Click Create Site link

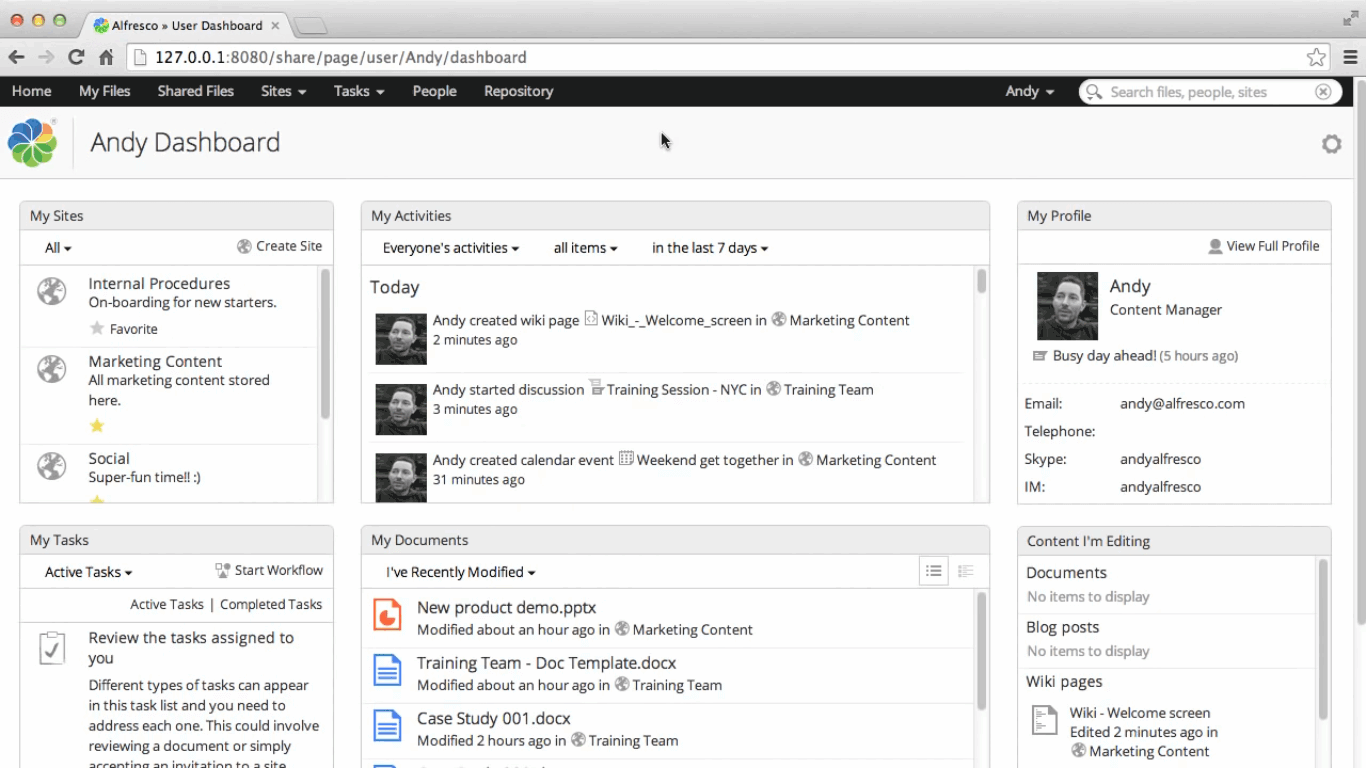pyautogui.click(x=280, y=246)
